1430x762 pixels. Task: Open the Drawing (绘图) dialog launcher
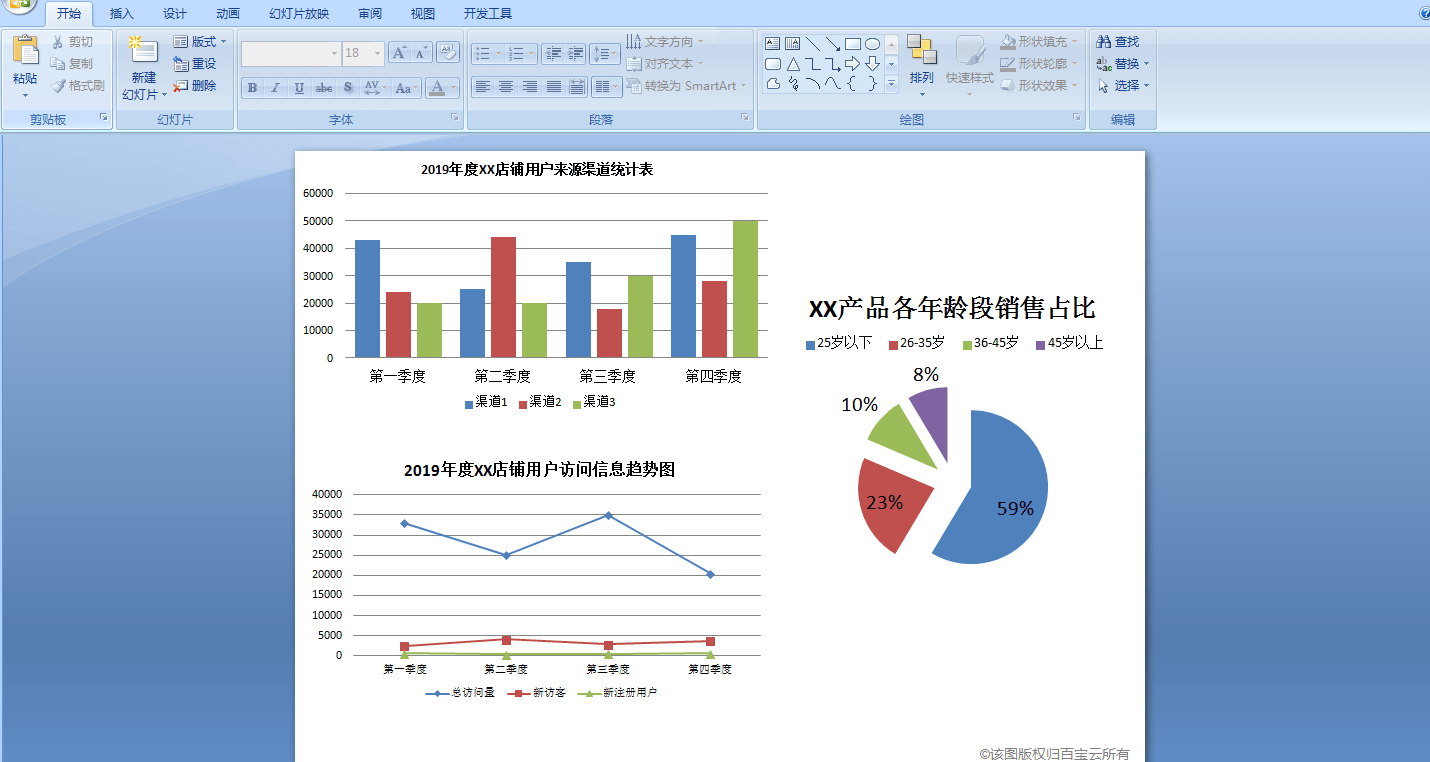(1077, 118)
